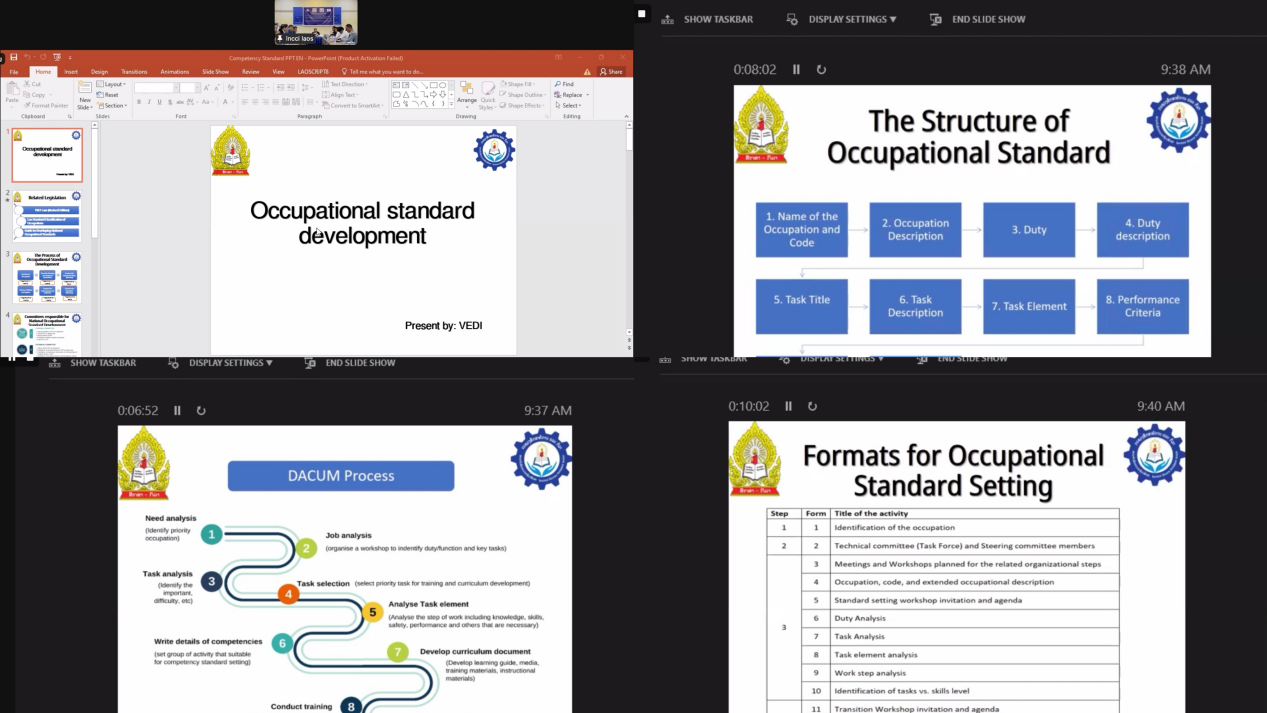
Task: Pause the 0:08:02 presenter timer
Action: 796,69
